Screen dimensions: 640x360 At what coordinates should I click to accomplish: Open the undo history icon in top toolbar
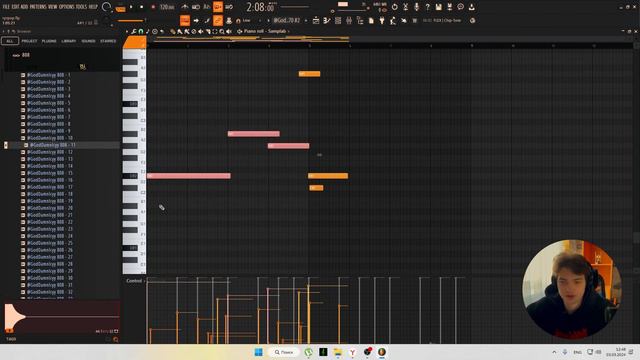(394, 7)
